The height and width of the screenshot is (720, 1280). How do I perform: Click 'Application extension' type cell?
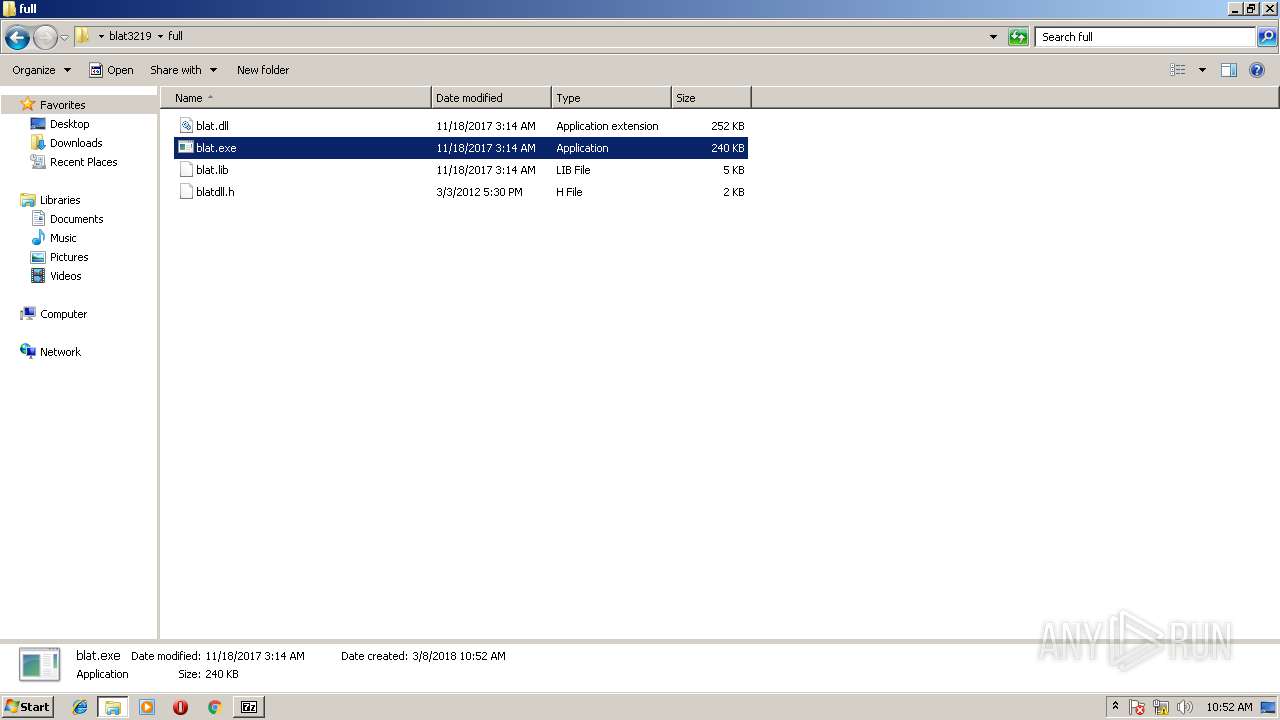pyautogui.click(x=607, y=126)
